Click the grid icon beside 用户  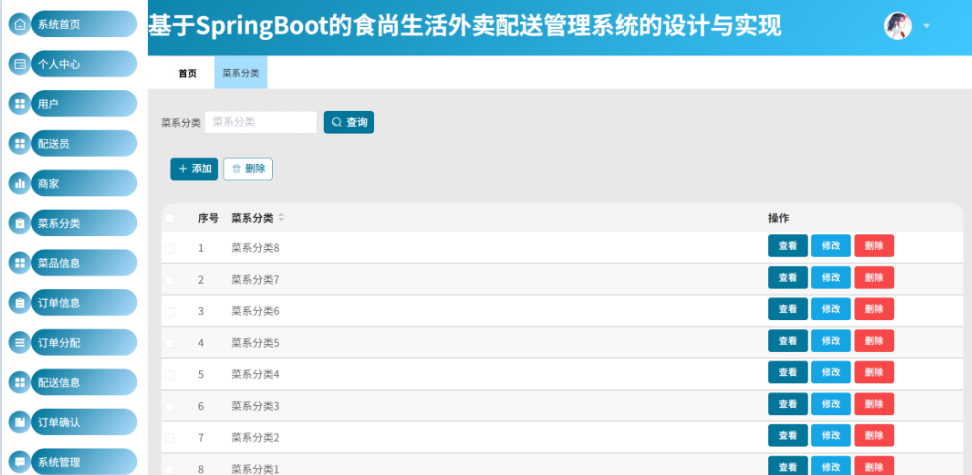click(20, 104)
